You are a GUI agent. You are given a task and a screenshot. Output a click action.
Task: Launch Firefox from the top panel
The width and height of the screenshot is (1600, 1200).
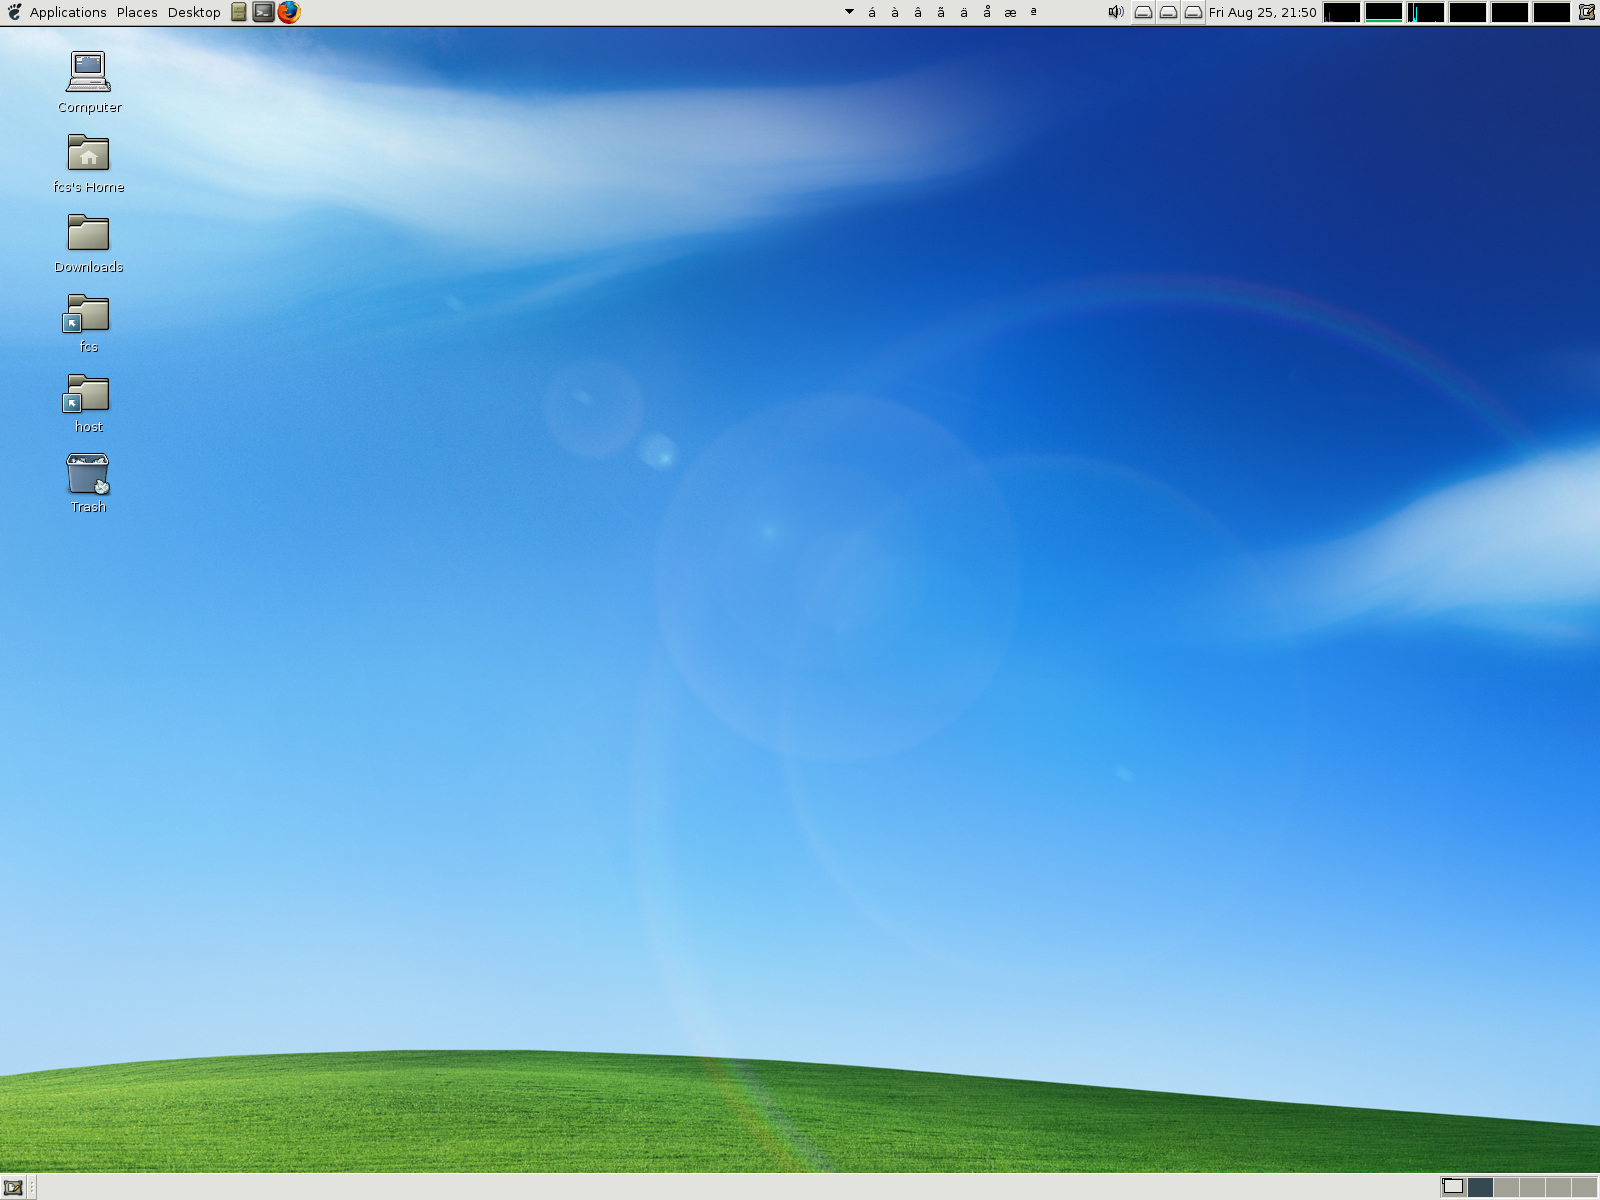[289, 12]
